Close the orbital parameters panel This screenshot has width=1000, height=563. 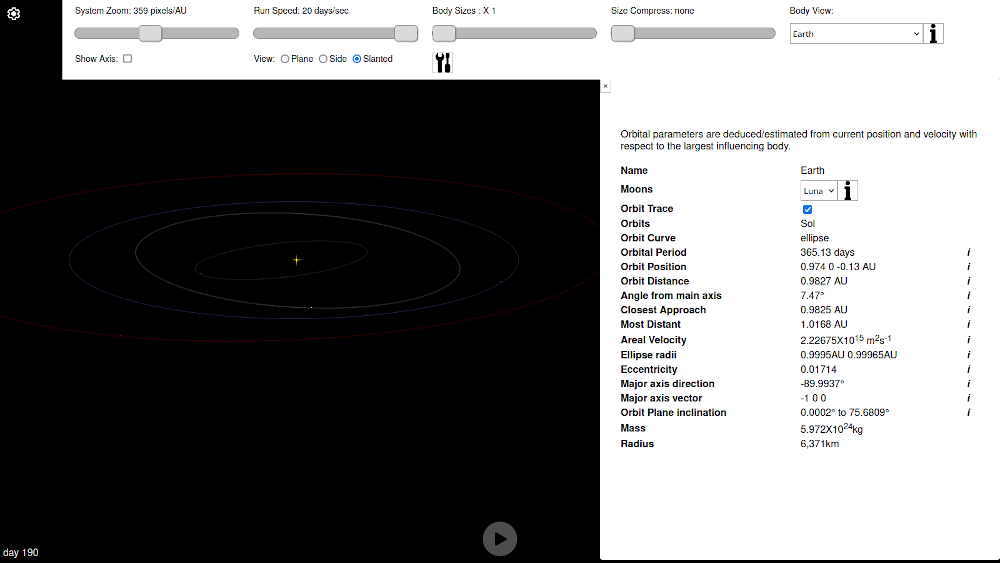605,86
